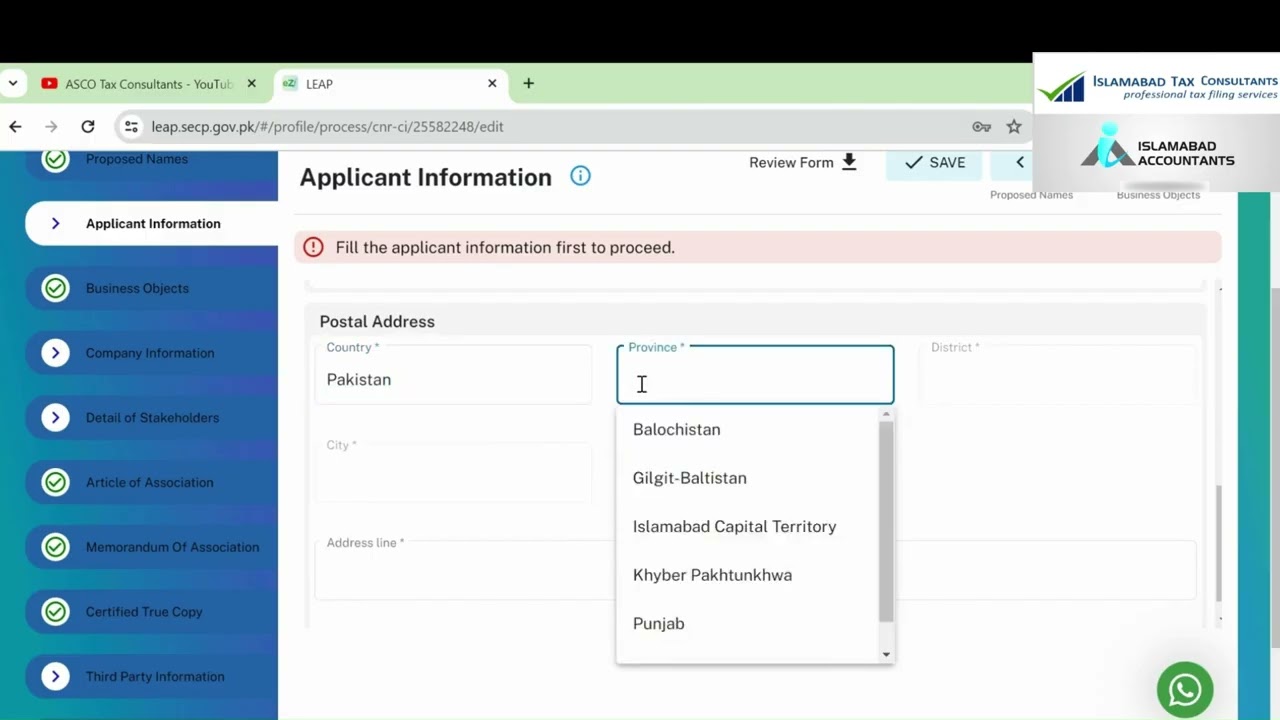The width and height of the screenshot is (1280, 720).
Task: Click the Certified True Copy check icon
Action: (56, 611)
